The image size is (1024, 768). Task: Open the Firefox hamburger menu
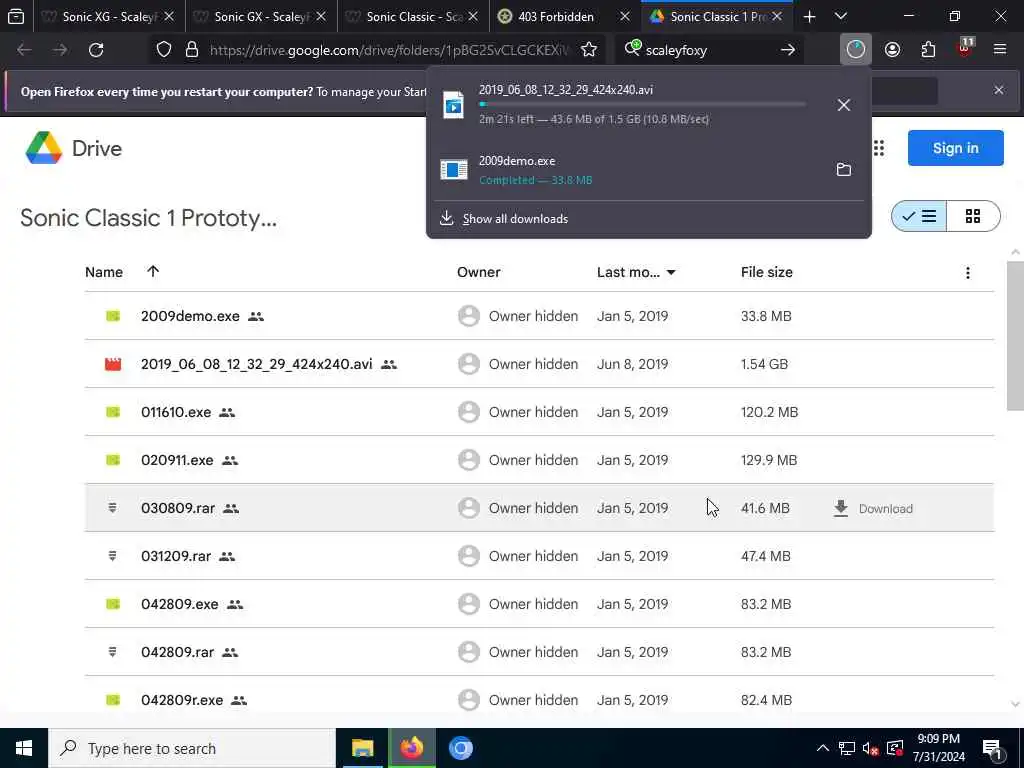coord(1000,50)
